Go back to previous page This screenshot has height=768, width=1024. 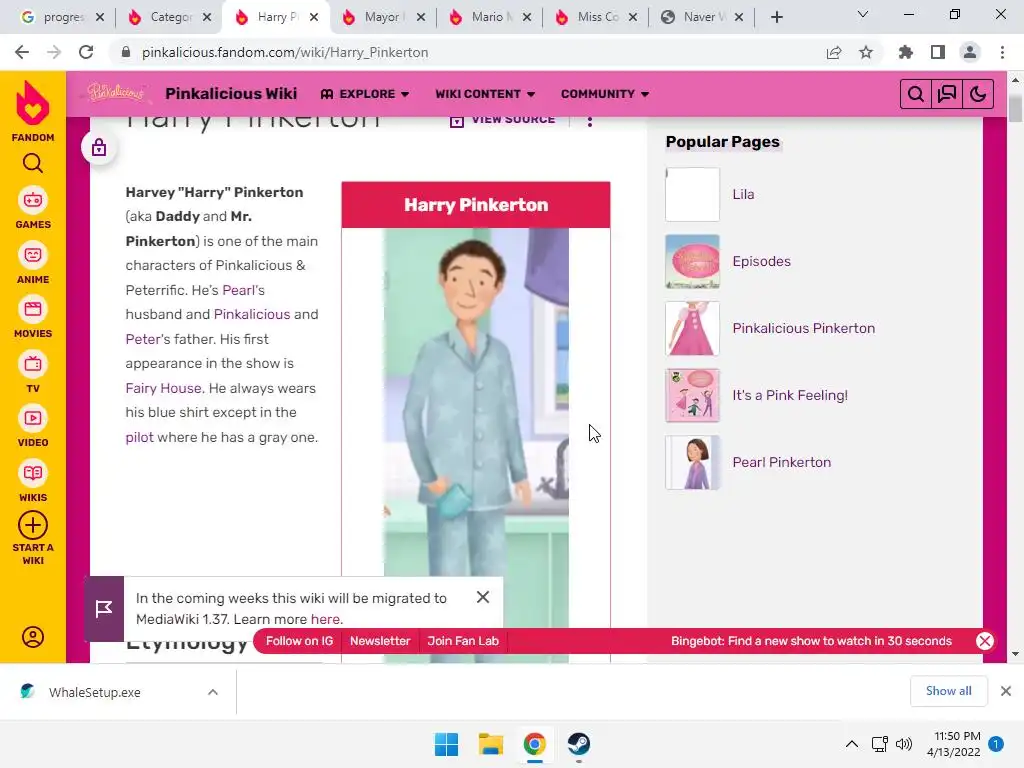[x=22, y=52]
